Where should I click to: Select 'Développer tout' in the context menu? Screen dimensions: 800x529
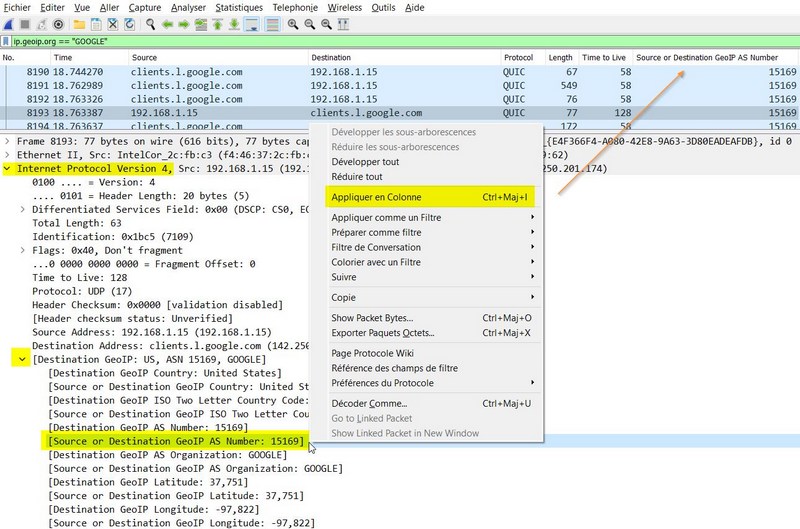coord(365,161)
